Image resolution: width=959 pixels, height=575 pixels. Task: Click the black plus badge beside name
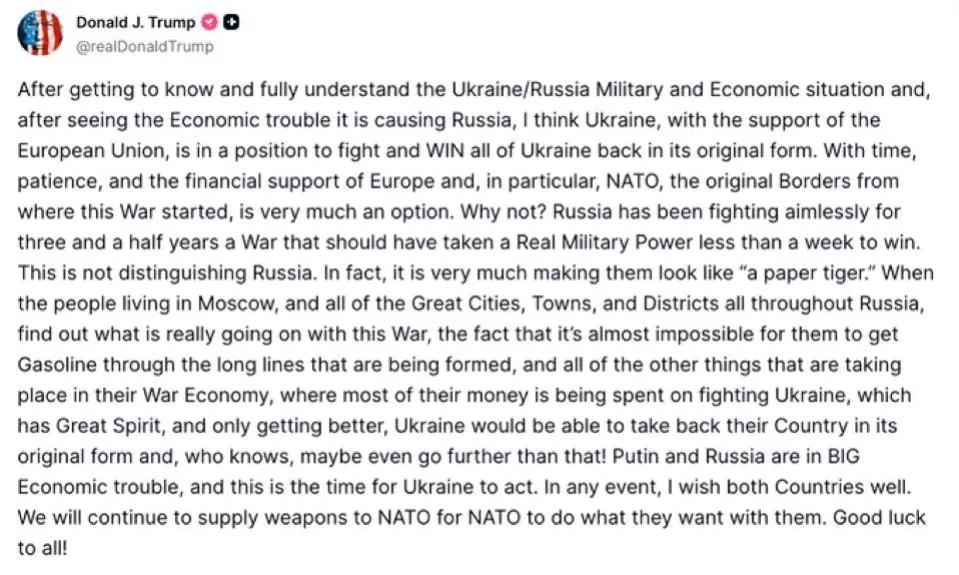point(232,23)
